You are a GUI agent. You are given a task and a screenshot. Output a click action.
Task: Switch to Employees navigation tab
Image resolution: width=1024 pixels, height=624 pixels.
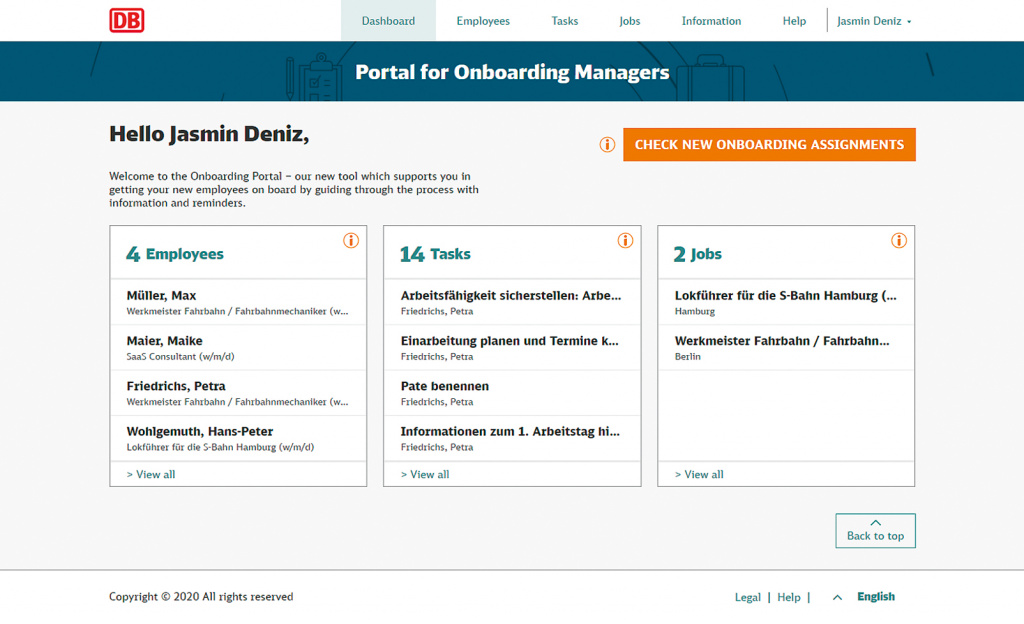coord(483,21)
